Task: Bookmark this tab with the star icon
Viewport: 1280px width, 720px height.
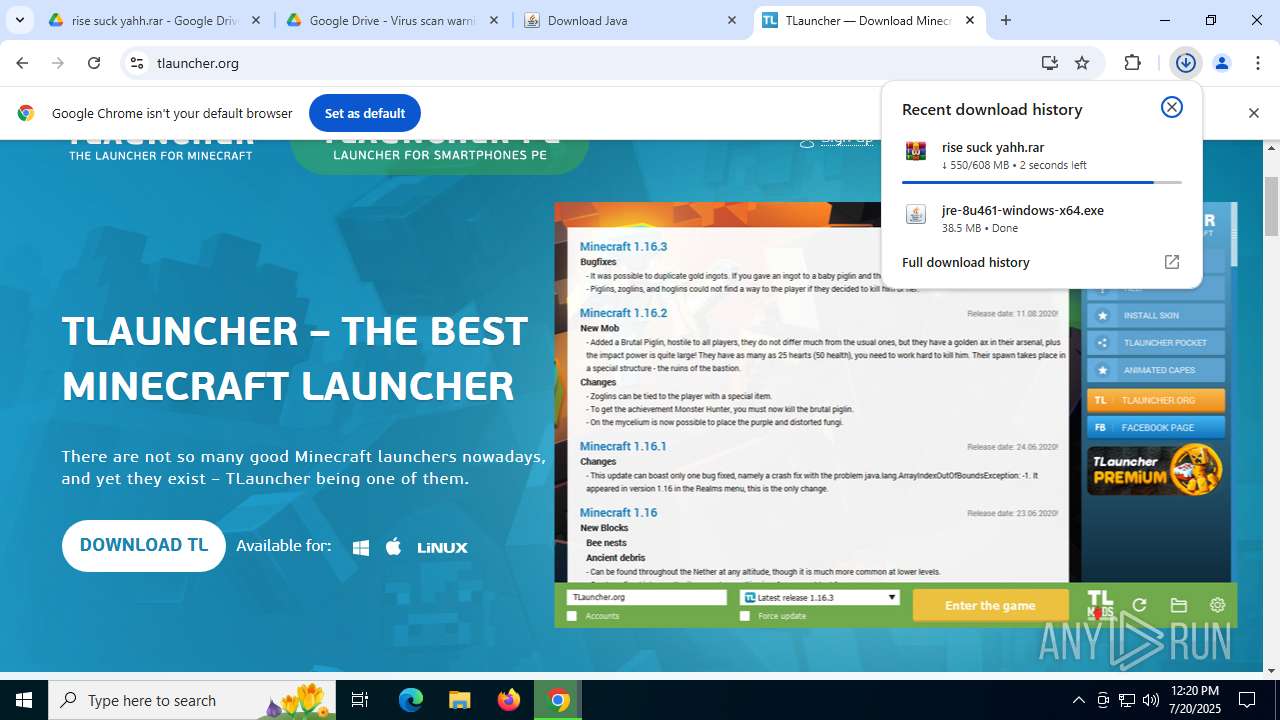Action: coord(1082,63)
